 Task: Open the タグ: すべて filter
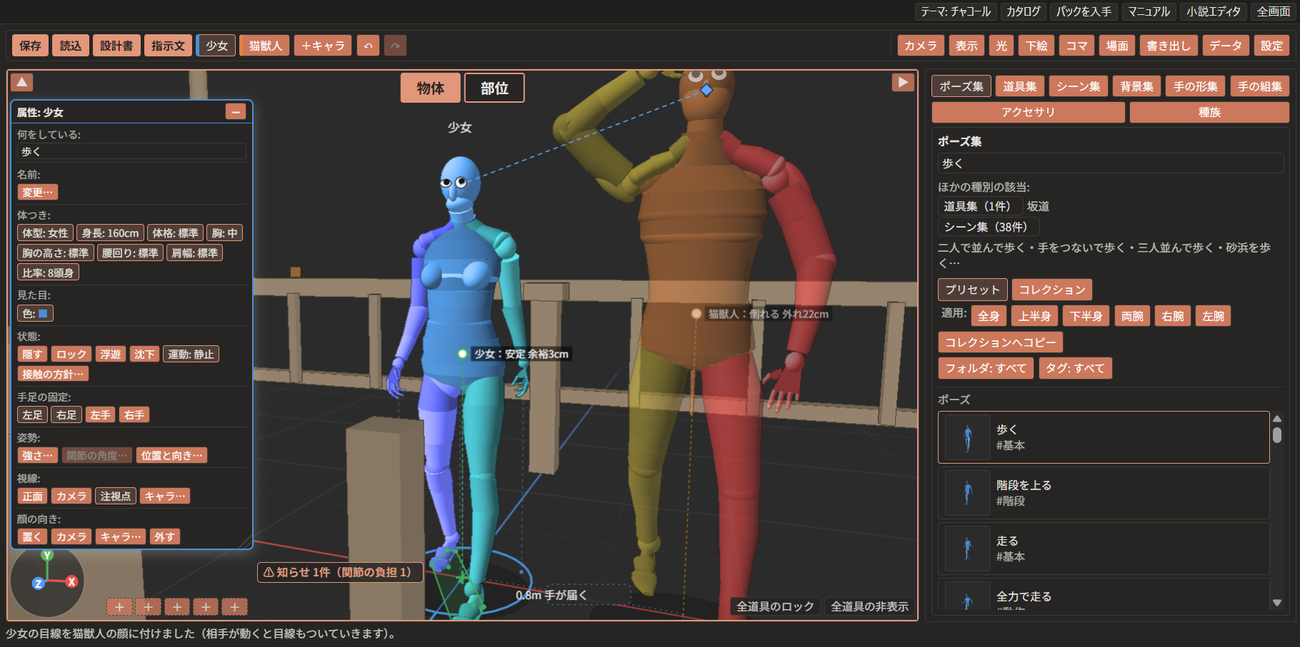(x=1075, y=368)
